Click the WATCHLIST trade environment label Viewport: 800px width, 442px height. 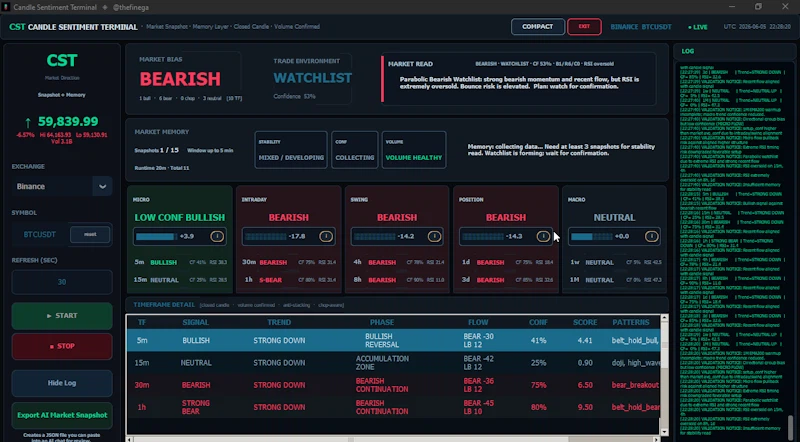pos(312,78)
